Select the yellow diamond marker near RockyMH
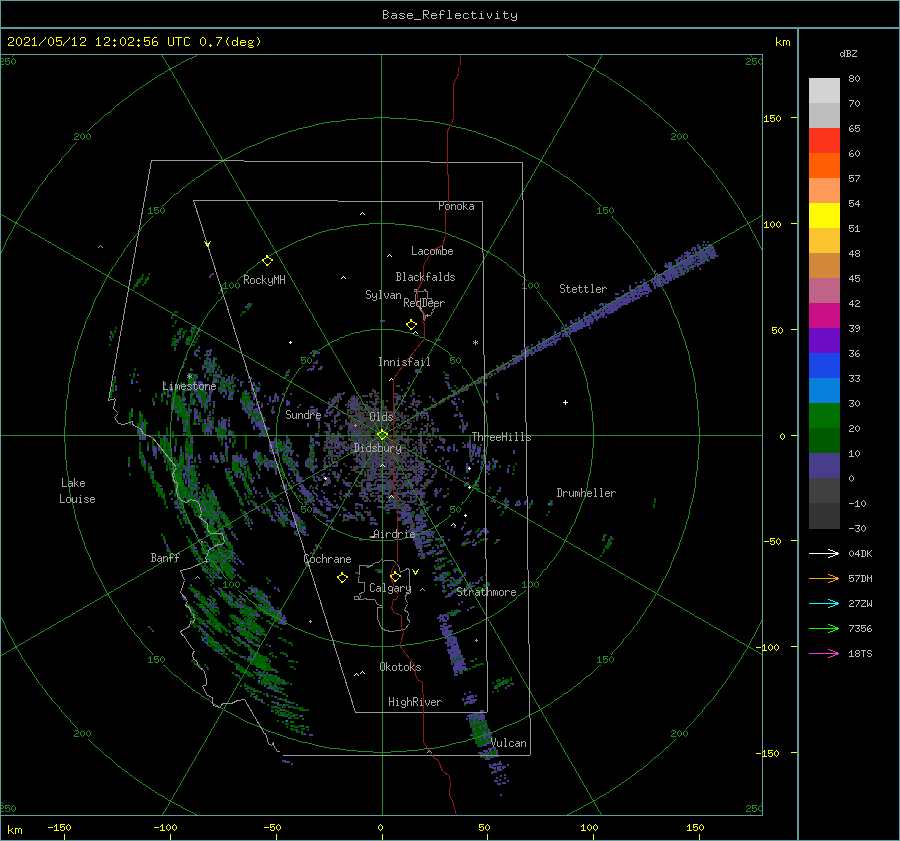The image size is (900, 841). click(267, 261)
